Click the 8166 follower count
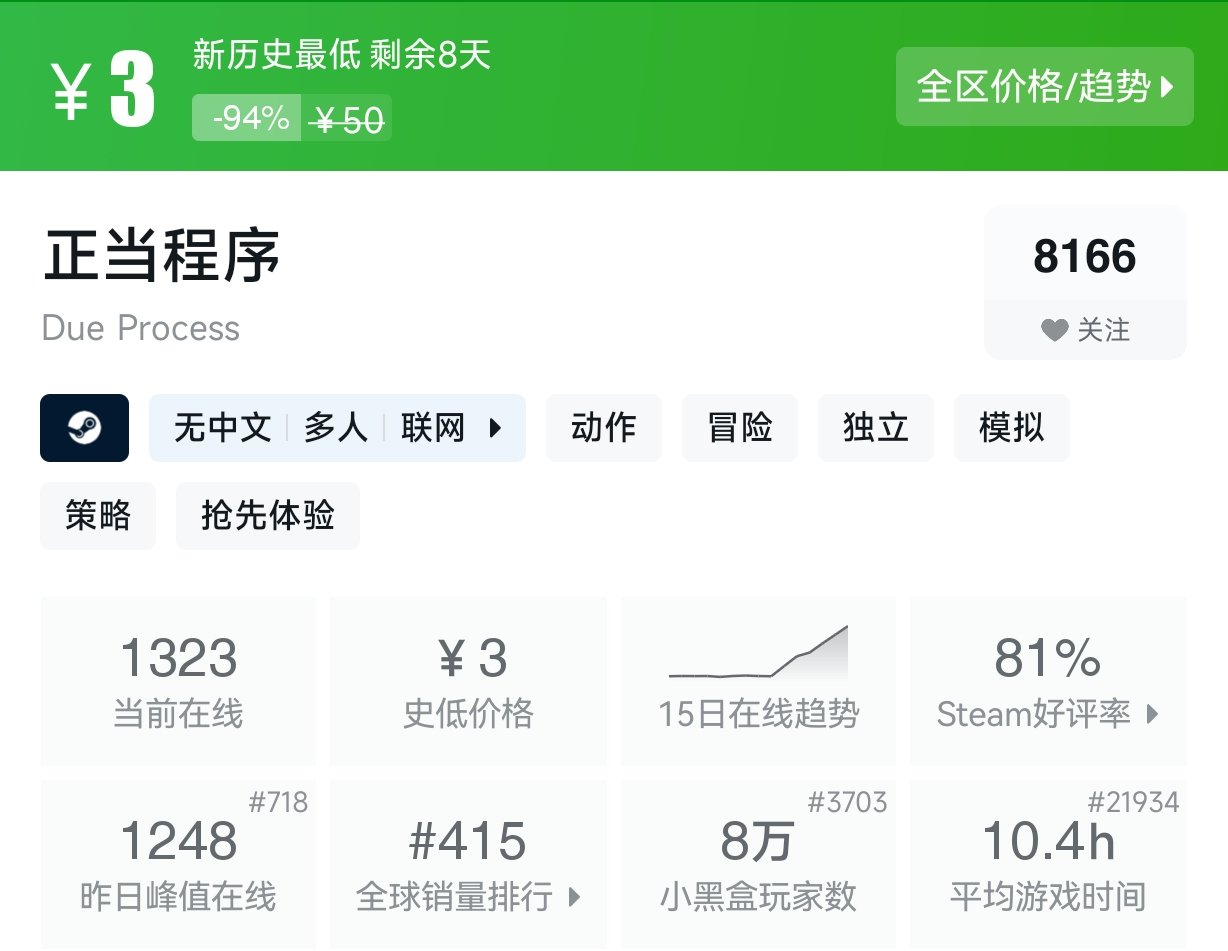Image resolution: width=1228 pixels, height=951 pixels. click(x=1085, y=257)
